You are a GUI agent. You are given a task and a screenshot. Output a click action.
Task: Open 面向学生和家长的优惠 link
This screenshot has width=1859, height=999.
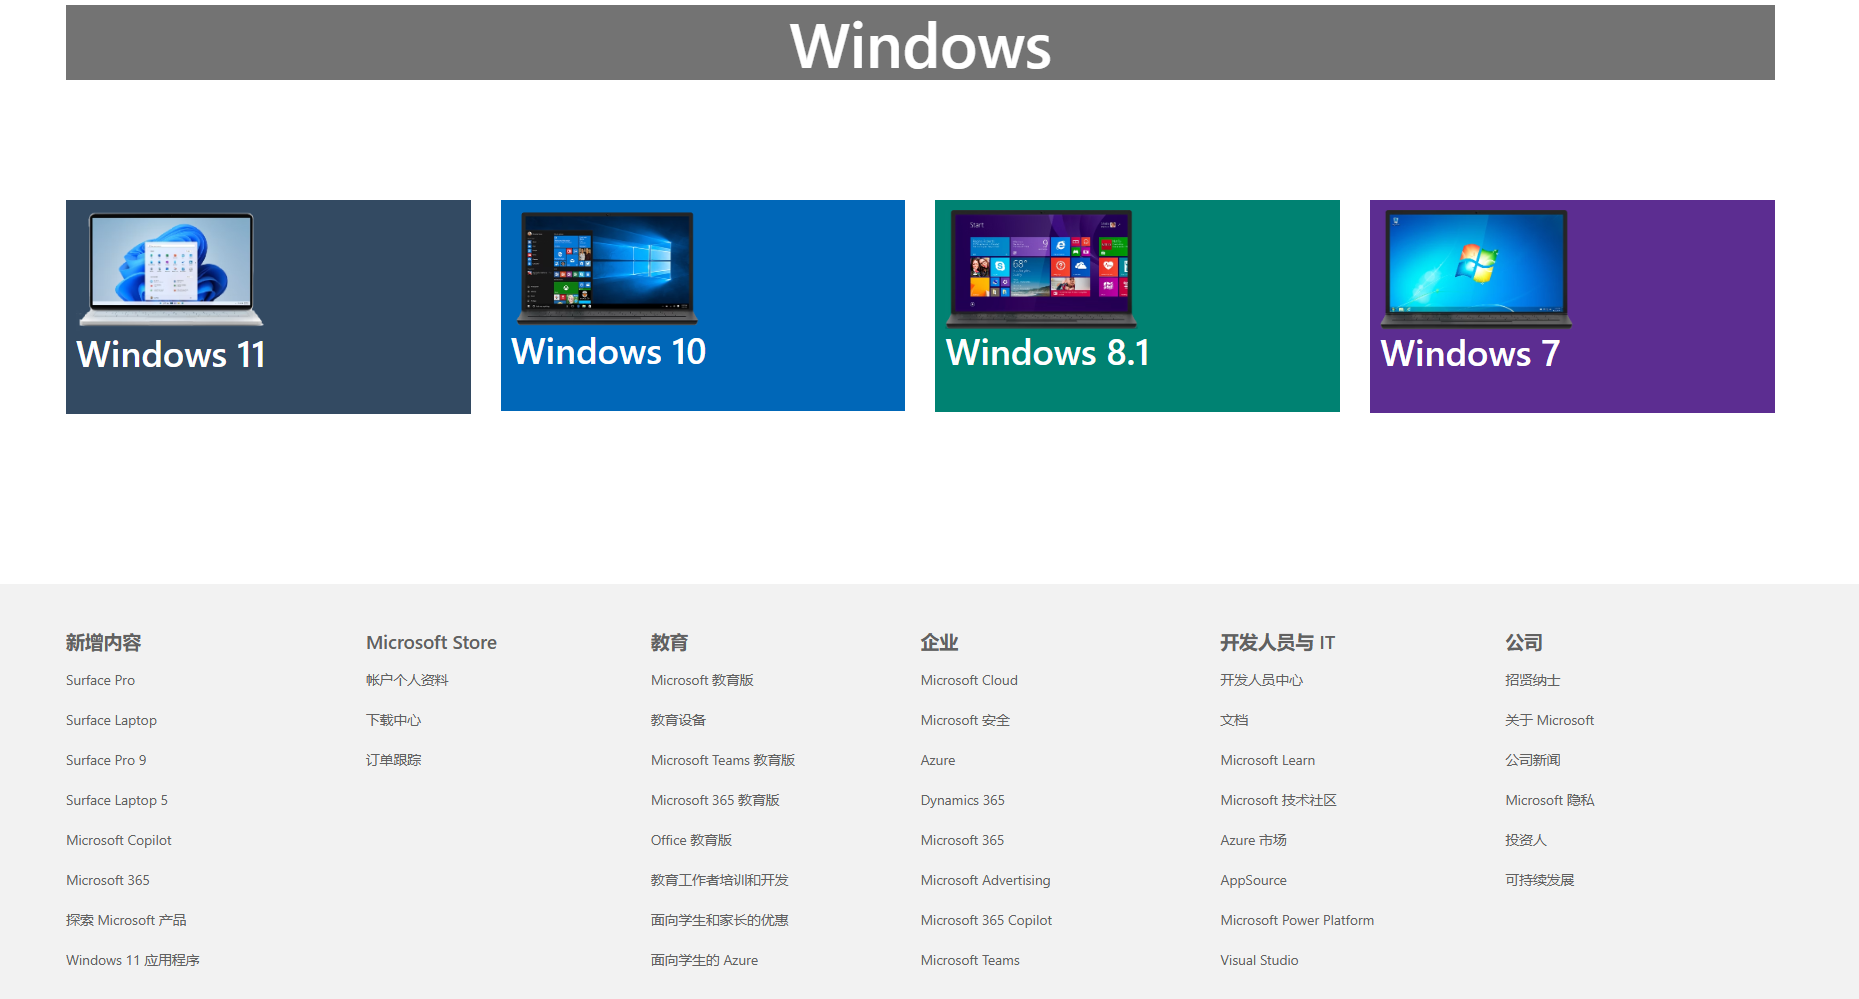click(720, 920)
